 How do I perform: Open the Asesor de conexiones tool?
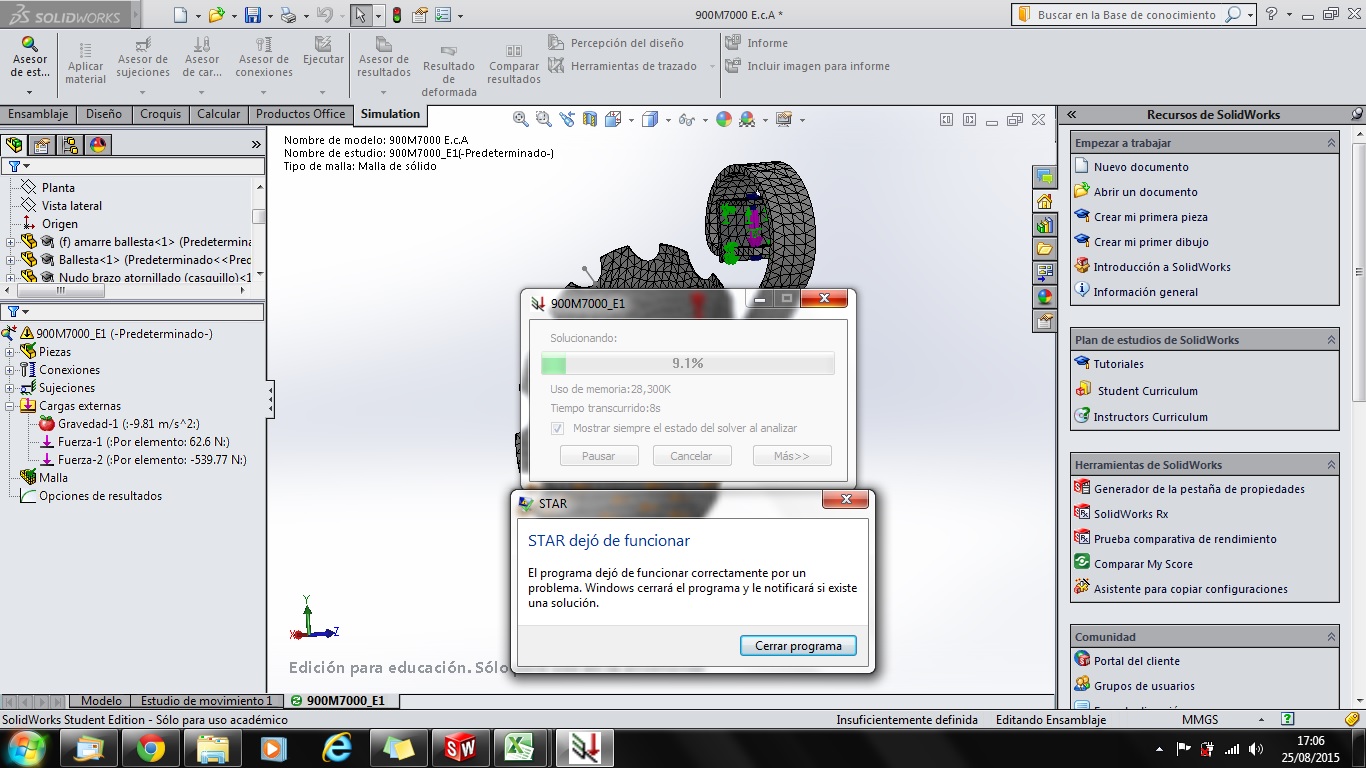point(264,59)
